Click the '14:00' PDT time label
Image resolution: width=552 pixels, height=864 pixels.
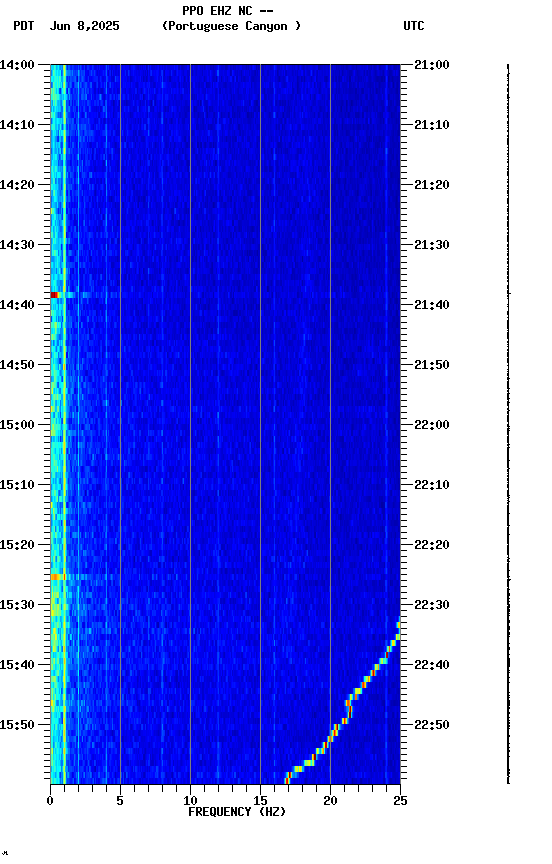pyautogui.click(x=17, y=65)
